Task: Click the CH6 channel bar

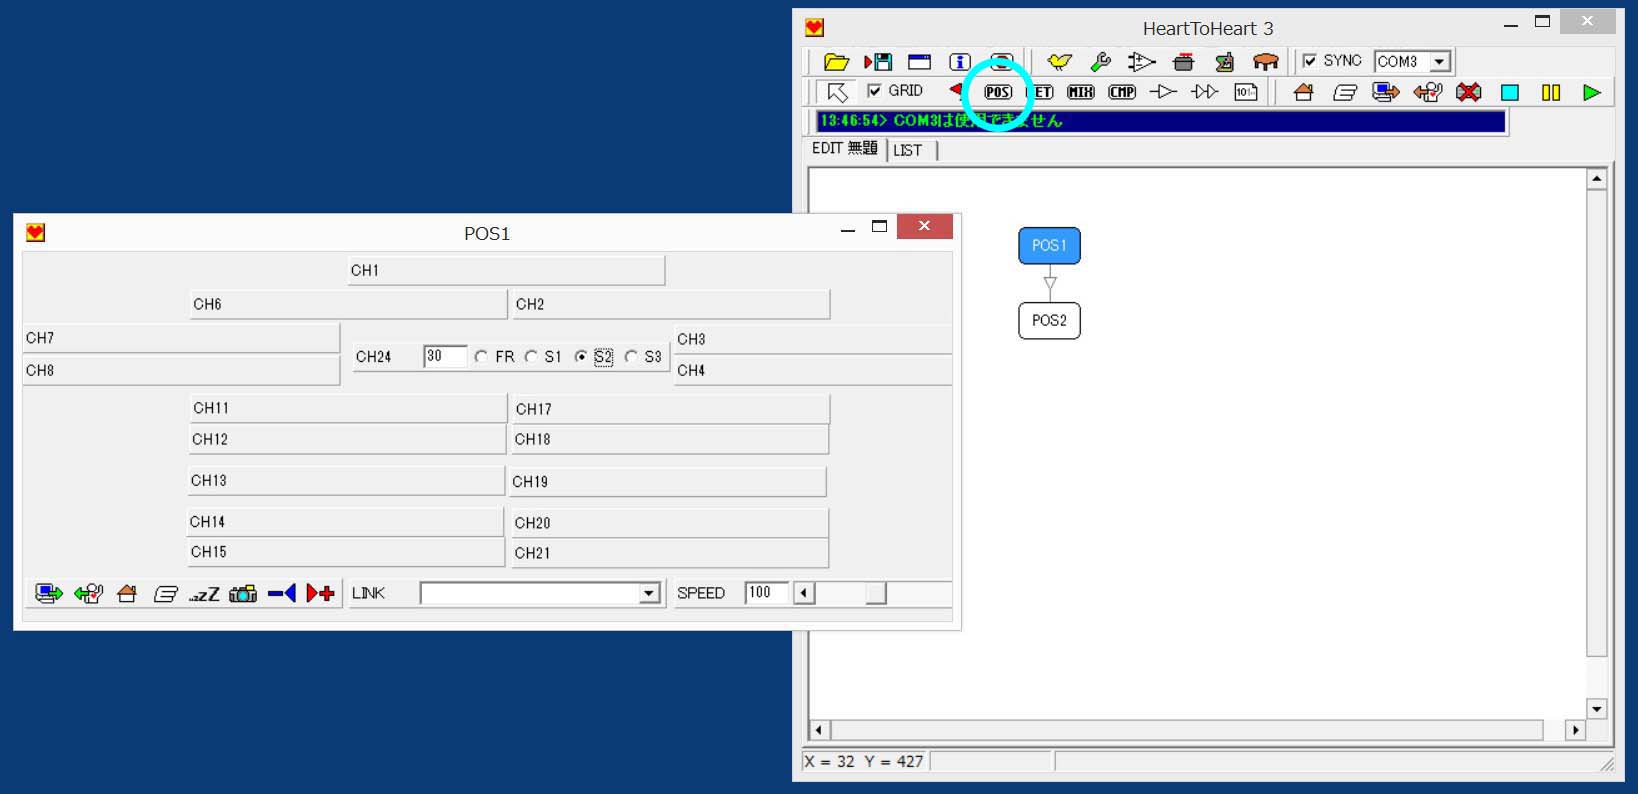Action: click(x=349, y=304)
